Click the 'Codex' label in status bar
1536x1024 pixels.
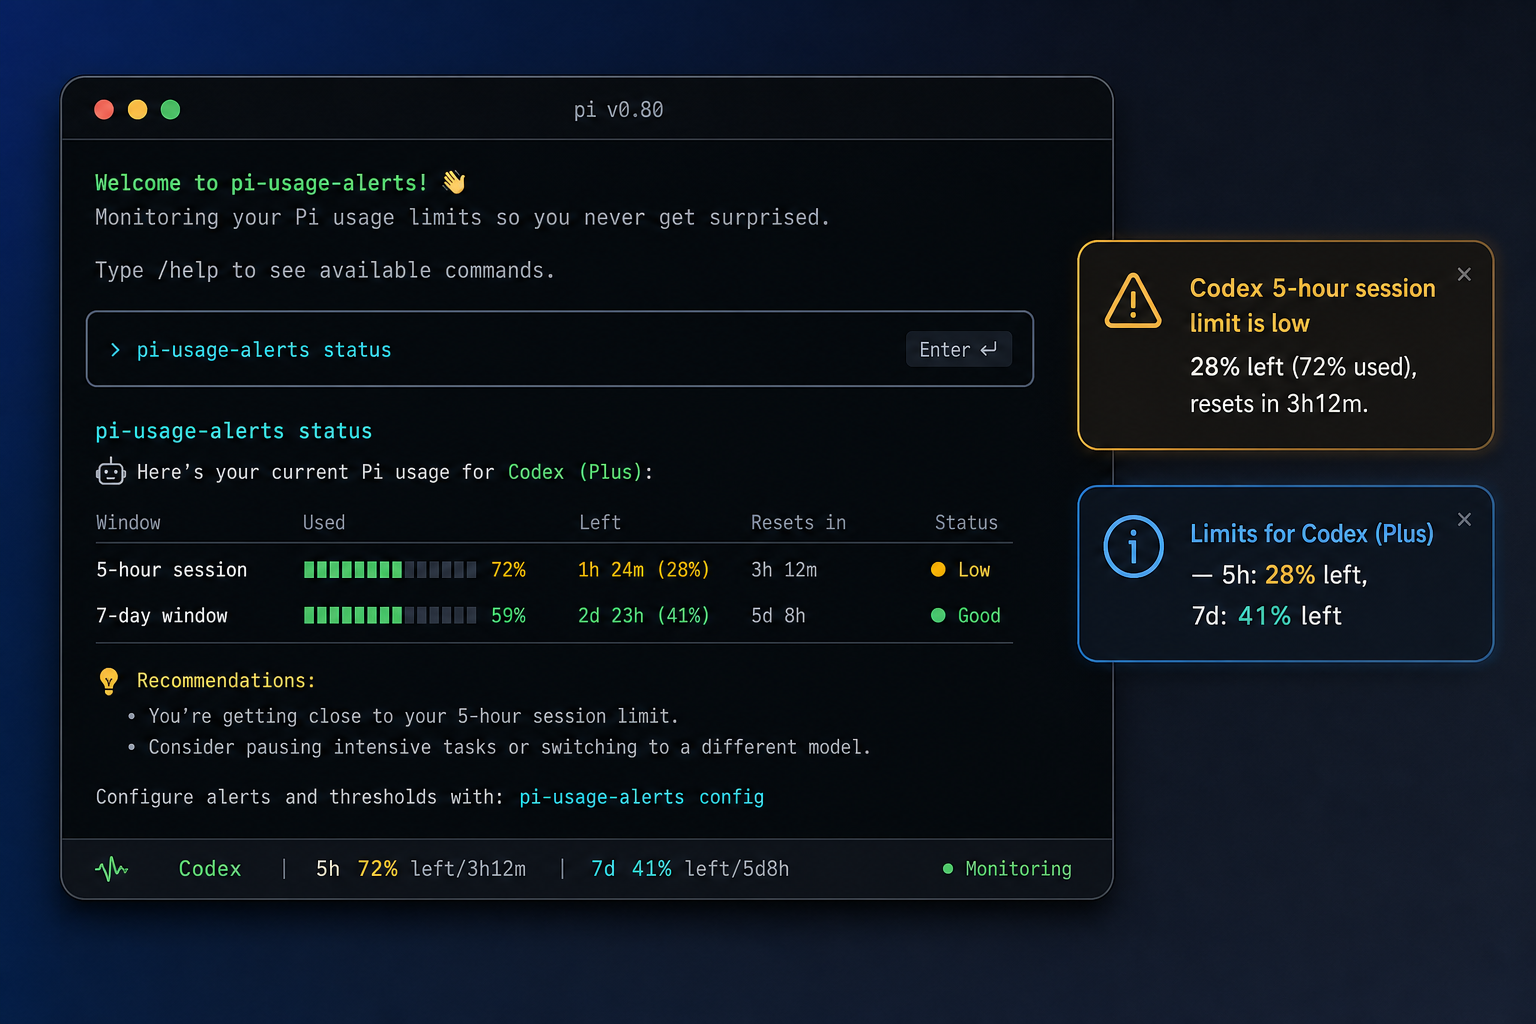pos(210,869)
